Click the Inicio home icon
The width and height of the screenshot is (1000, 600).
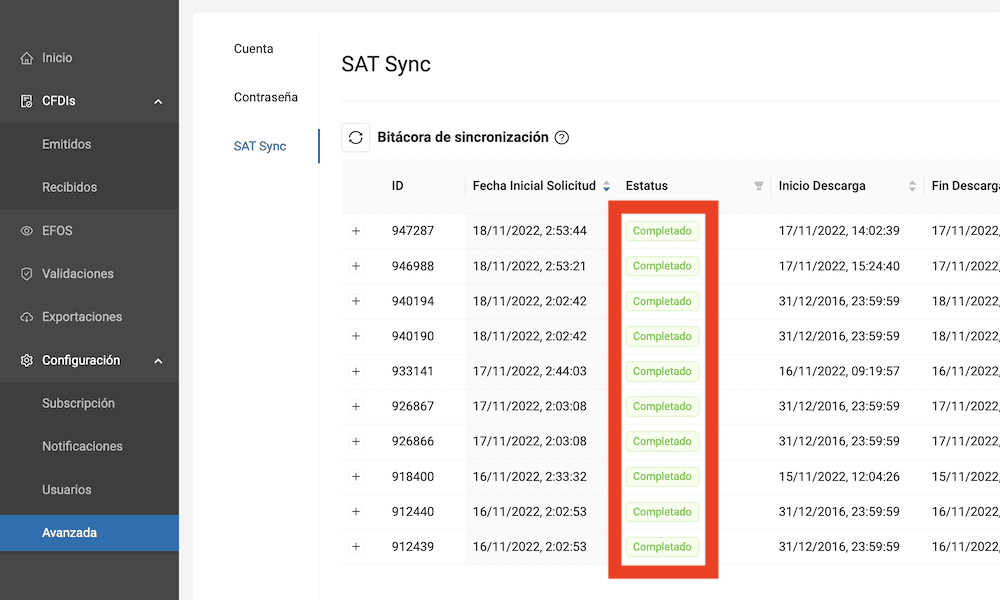[x=27, y=58]
